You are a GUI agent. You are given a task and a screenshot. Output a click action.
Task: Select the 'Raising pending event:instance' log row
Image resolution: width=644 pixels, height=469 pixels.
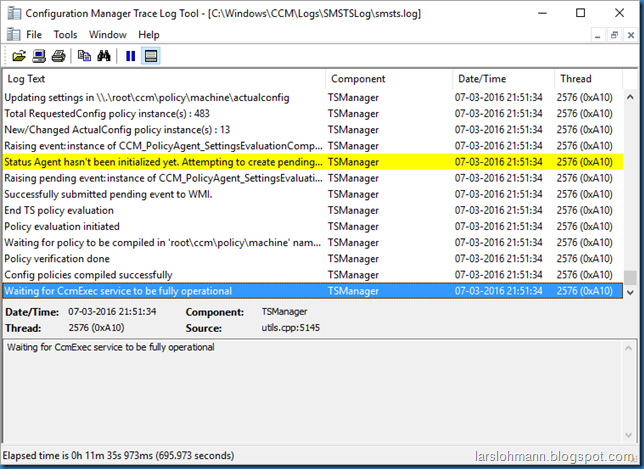click(313, 178)
